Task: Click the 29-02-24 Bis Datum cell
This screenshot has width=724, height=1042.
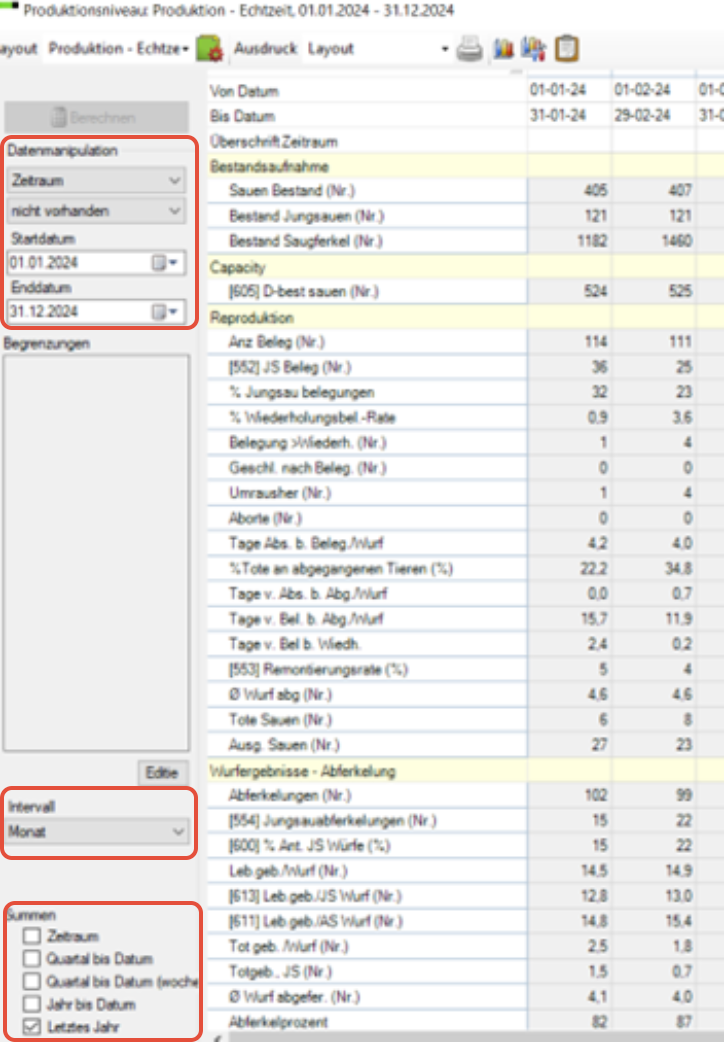Action: point(654,115)
